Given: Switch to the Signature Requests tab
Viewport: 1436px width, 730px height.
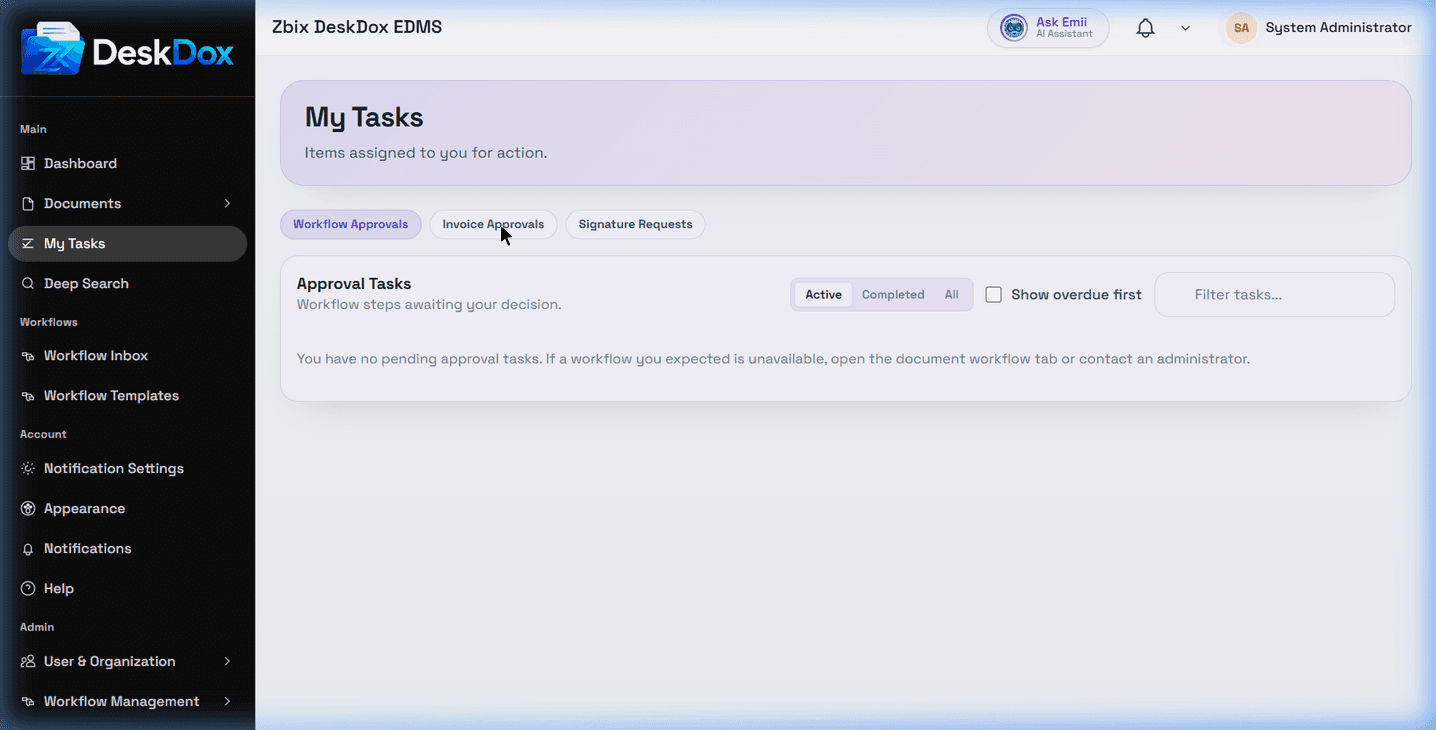Looking at the screenshot, I should click(636, 224).
